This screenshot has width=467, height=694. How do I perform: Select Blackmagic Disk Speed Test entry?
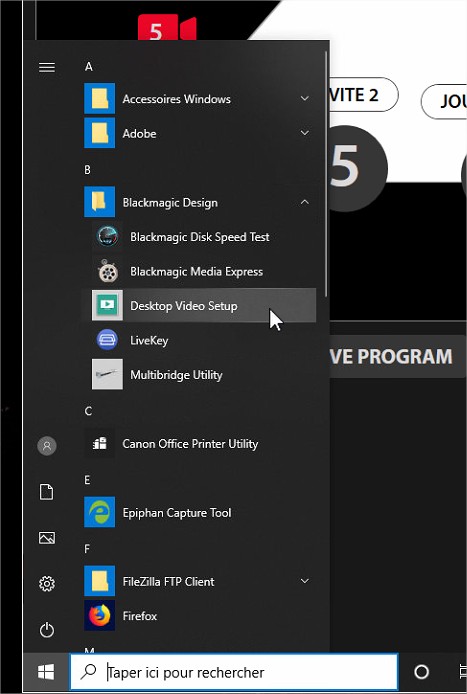click(199, 237)
